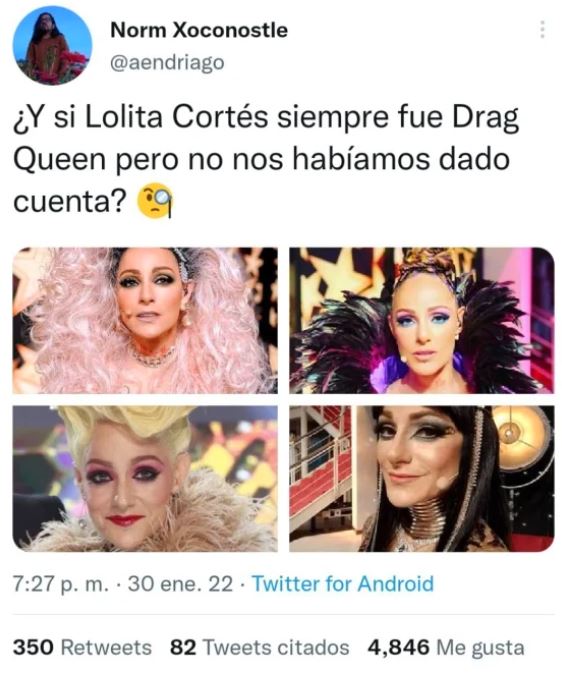This screenshot has height=686, width=562.
Task: Click the word cuenta? in tweet text
Action: coord(70,202)
